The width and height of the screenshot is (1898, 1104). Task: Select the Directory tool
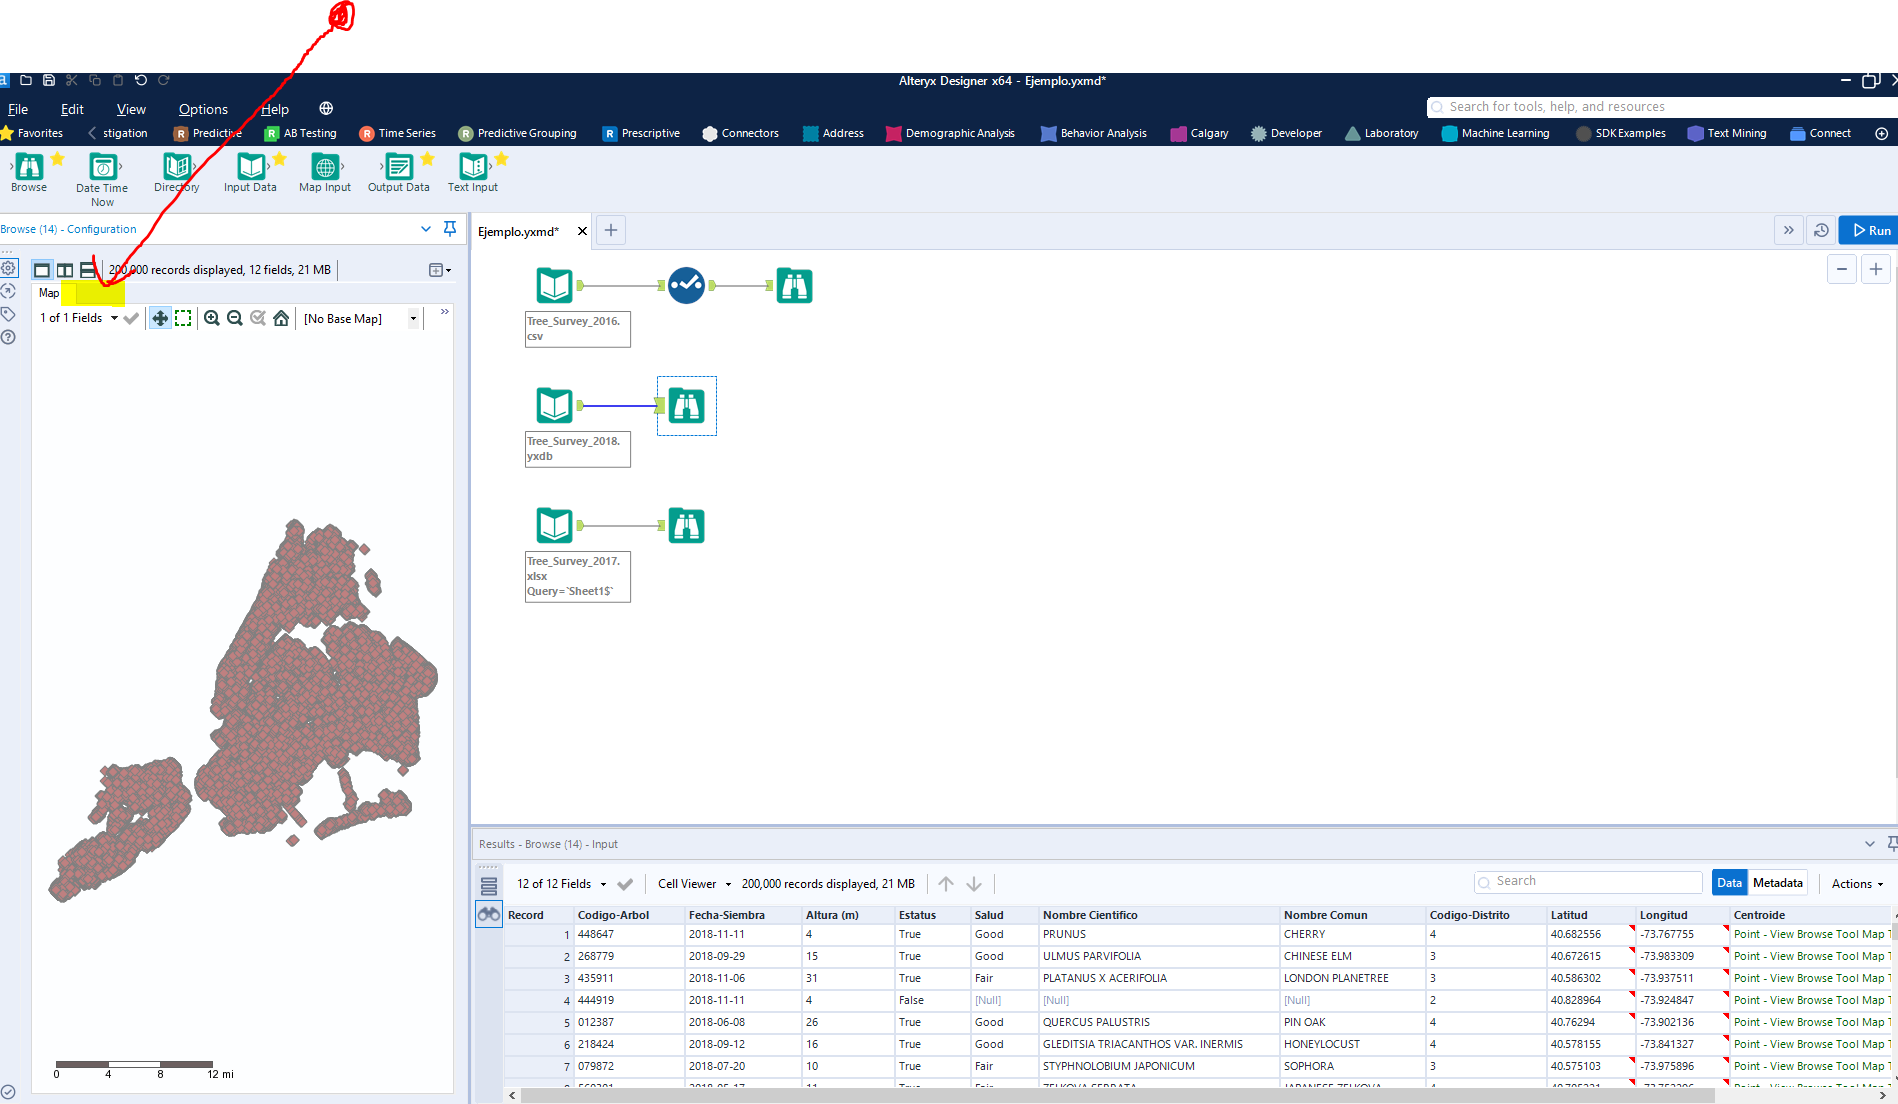(x=177, y=172)
